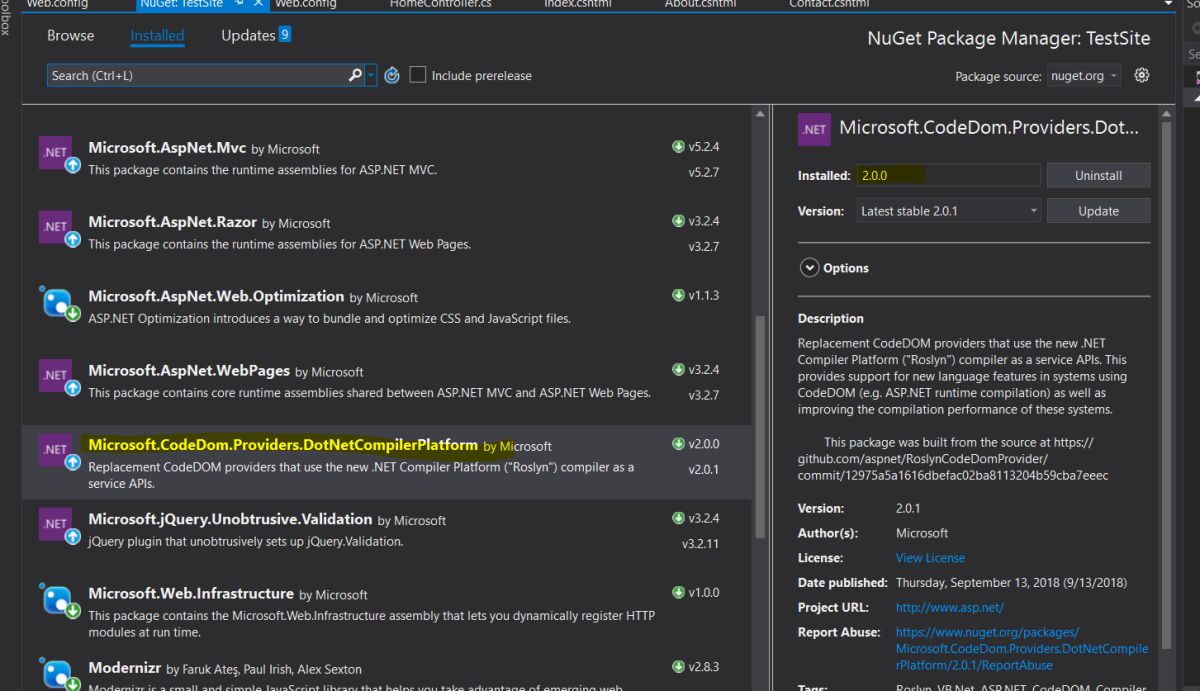Click the v2.0.1 available version text
The width and height of the screenshot is (1200, 691).
703,469
